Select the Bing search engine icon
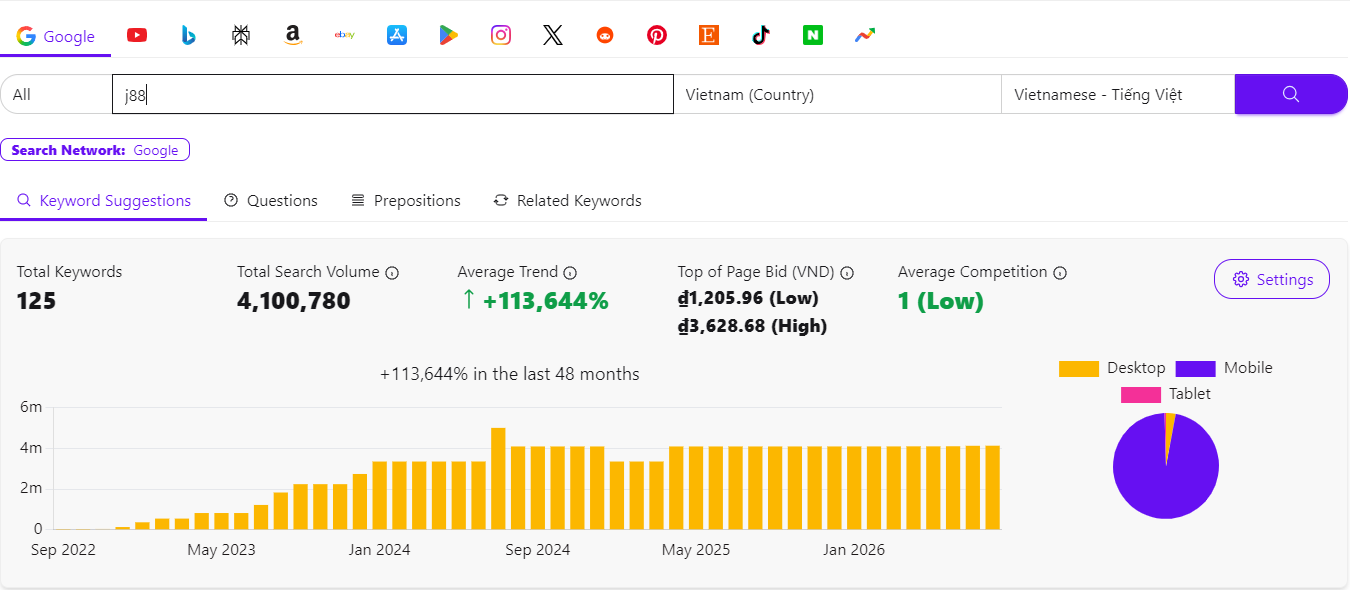The image size is (1350, 590). 188,36
